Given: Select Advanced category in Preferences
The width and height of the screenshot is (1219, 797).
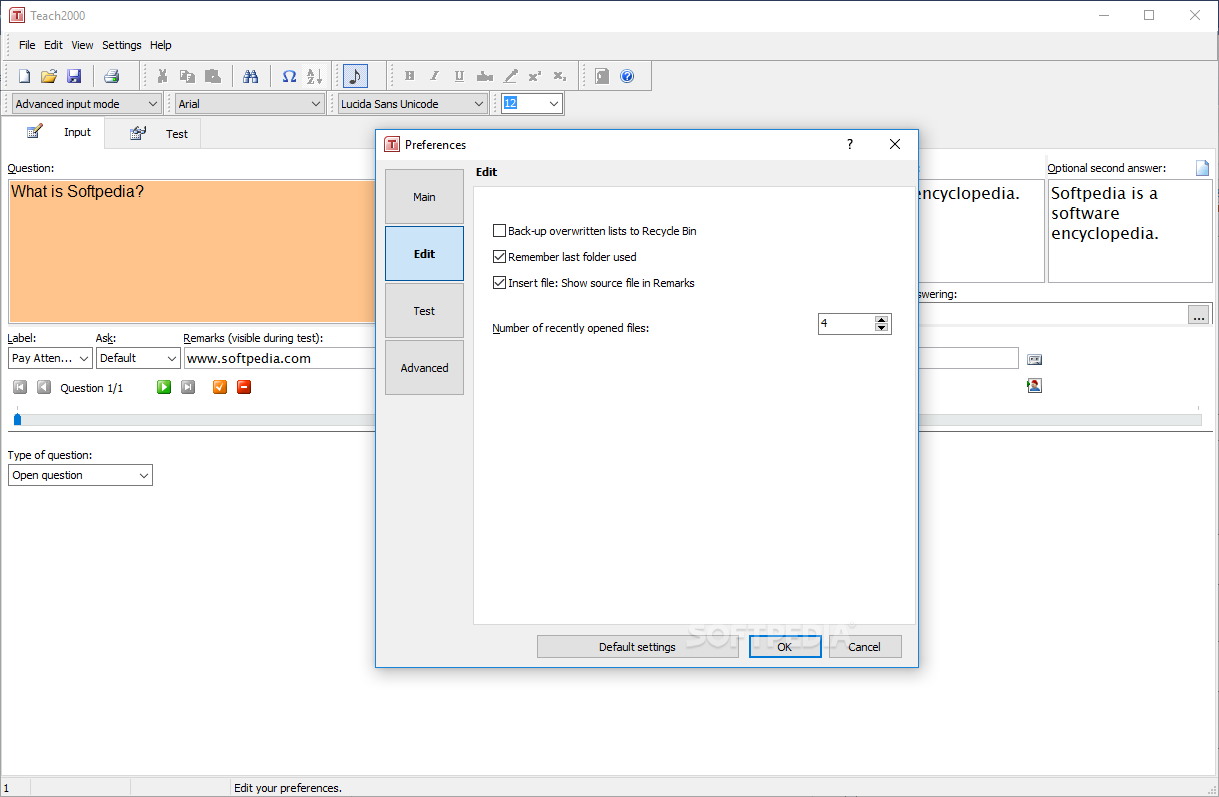Looking at the screenshot, I should 424,368.
